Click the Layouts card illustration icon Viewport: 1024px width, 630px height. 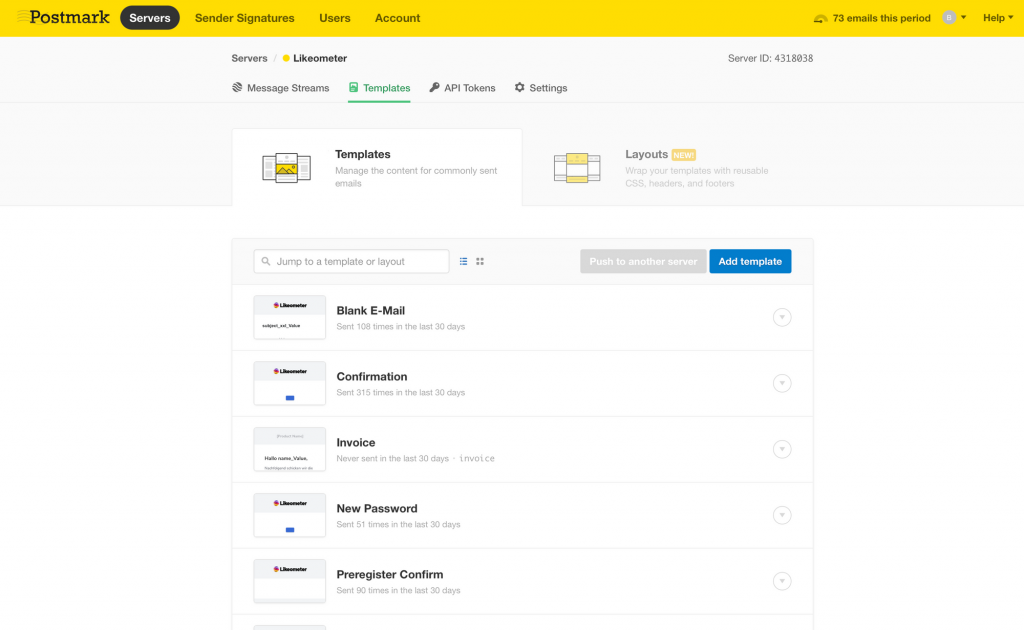click(x=577, y=168)
